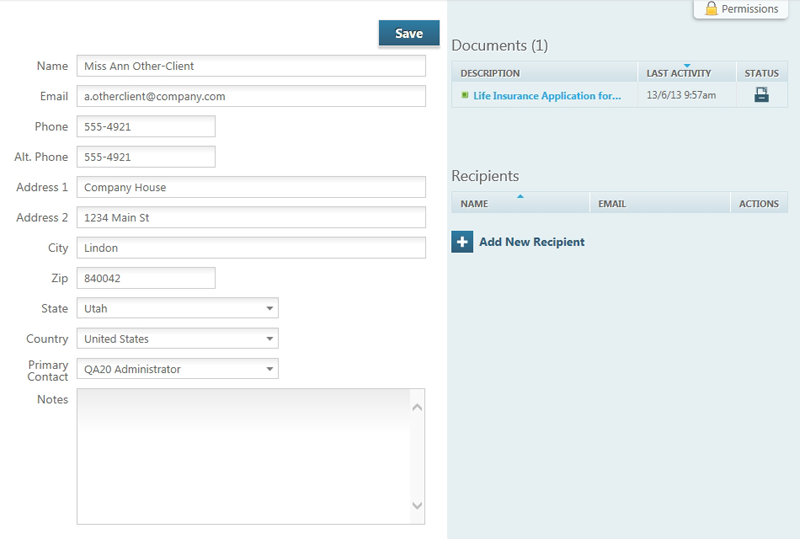Screen dimensions: 800x539
Task: Open Life Insurance Application document link
Action: click(547, 96)
